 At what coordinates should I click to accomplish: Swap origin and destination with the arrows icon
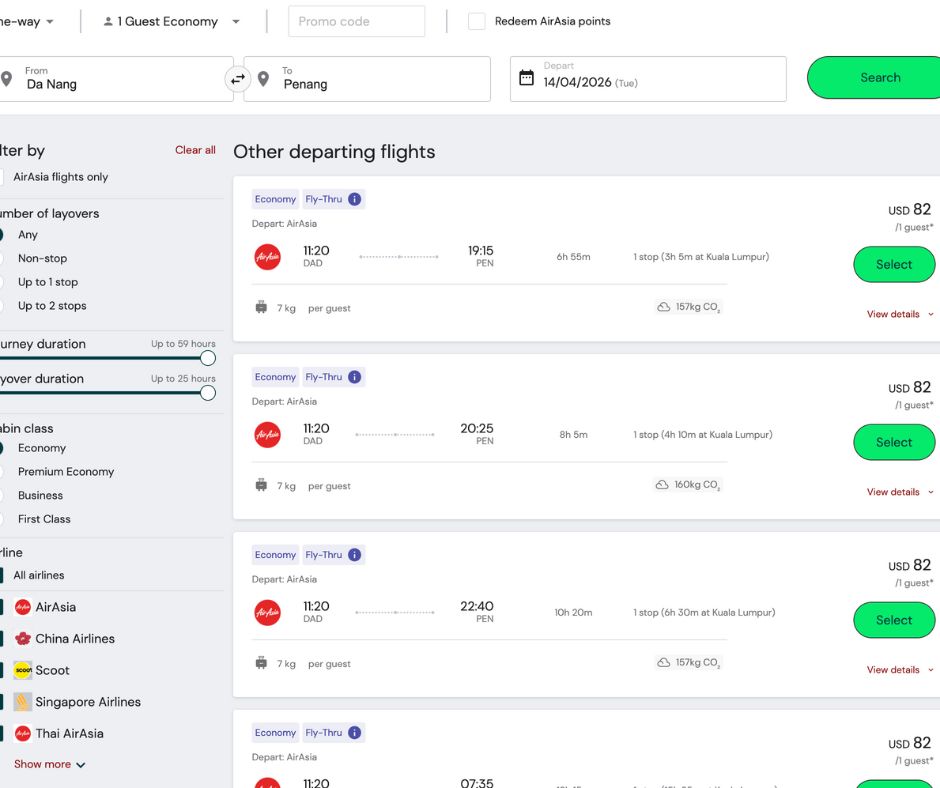click(238, 79)
